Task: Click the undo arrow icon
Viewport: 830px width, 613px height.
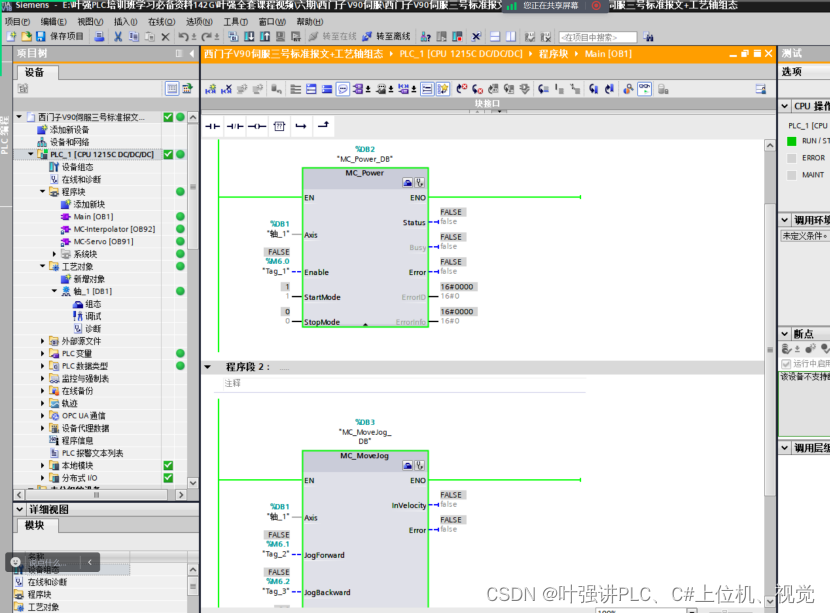Action: pyautogui.click(x=183, y=37)
